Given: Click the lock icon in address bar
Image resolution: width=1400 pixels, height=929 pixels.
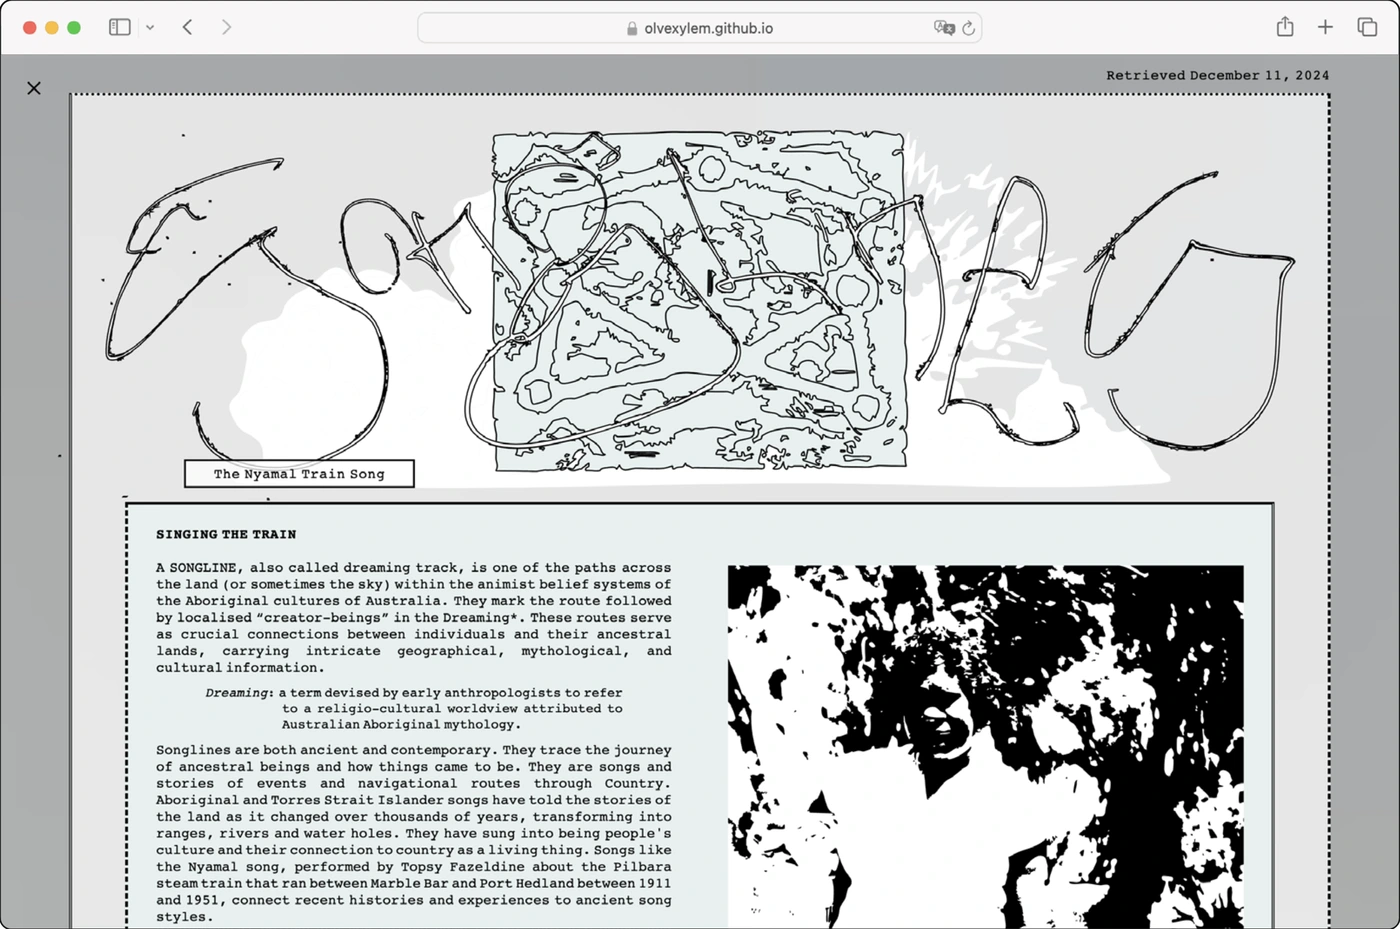Looking at the screenshot, I should click(632, 28).
